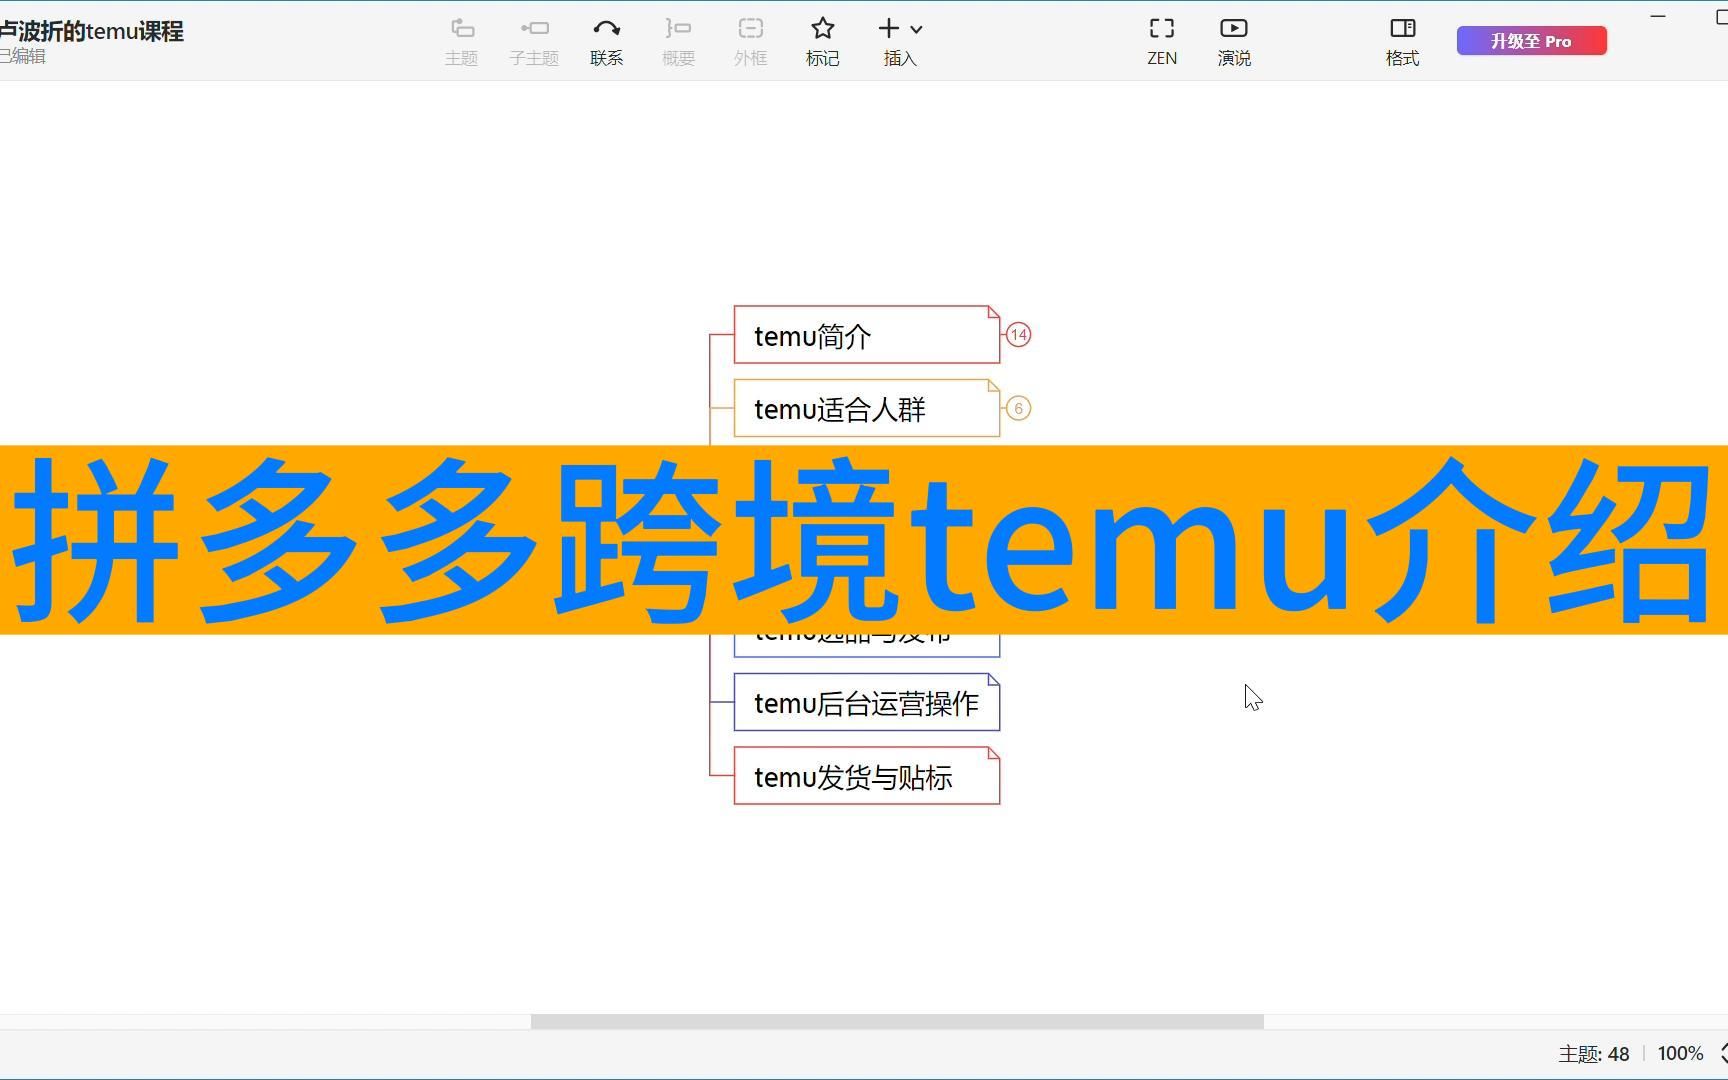Toggle the Format (格式) panel
1728x1080 pixels.
click(x=1402, y=42)
